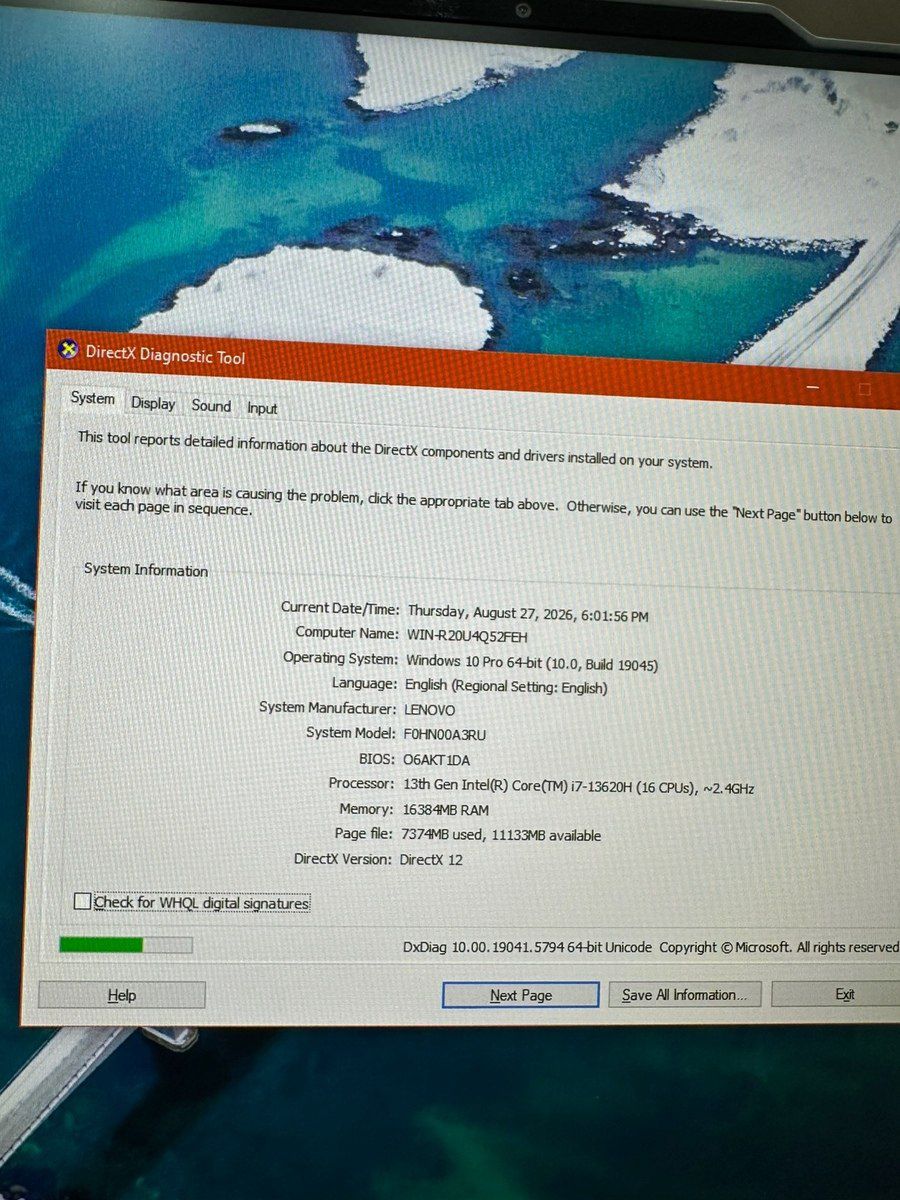
Task: Click the Operating System label
Action: click(x=340, y=658)
